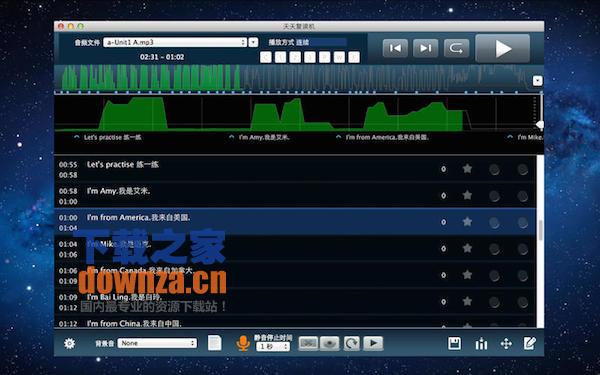Open the audio file combo box a-Unit1 A.mp3
The height and width of the screenshot is (375, 600).
(175, 42)
